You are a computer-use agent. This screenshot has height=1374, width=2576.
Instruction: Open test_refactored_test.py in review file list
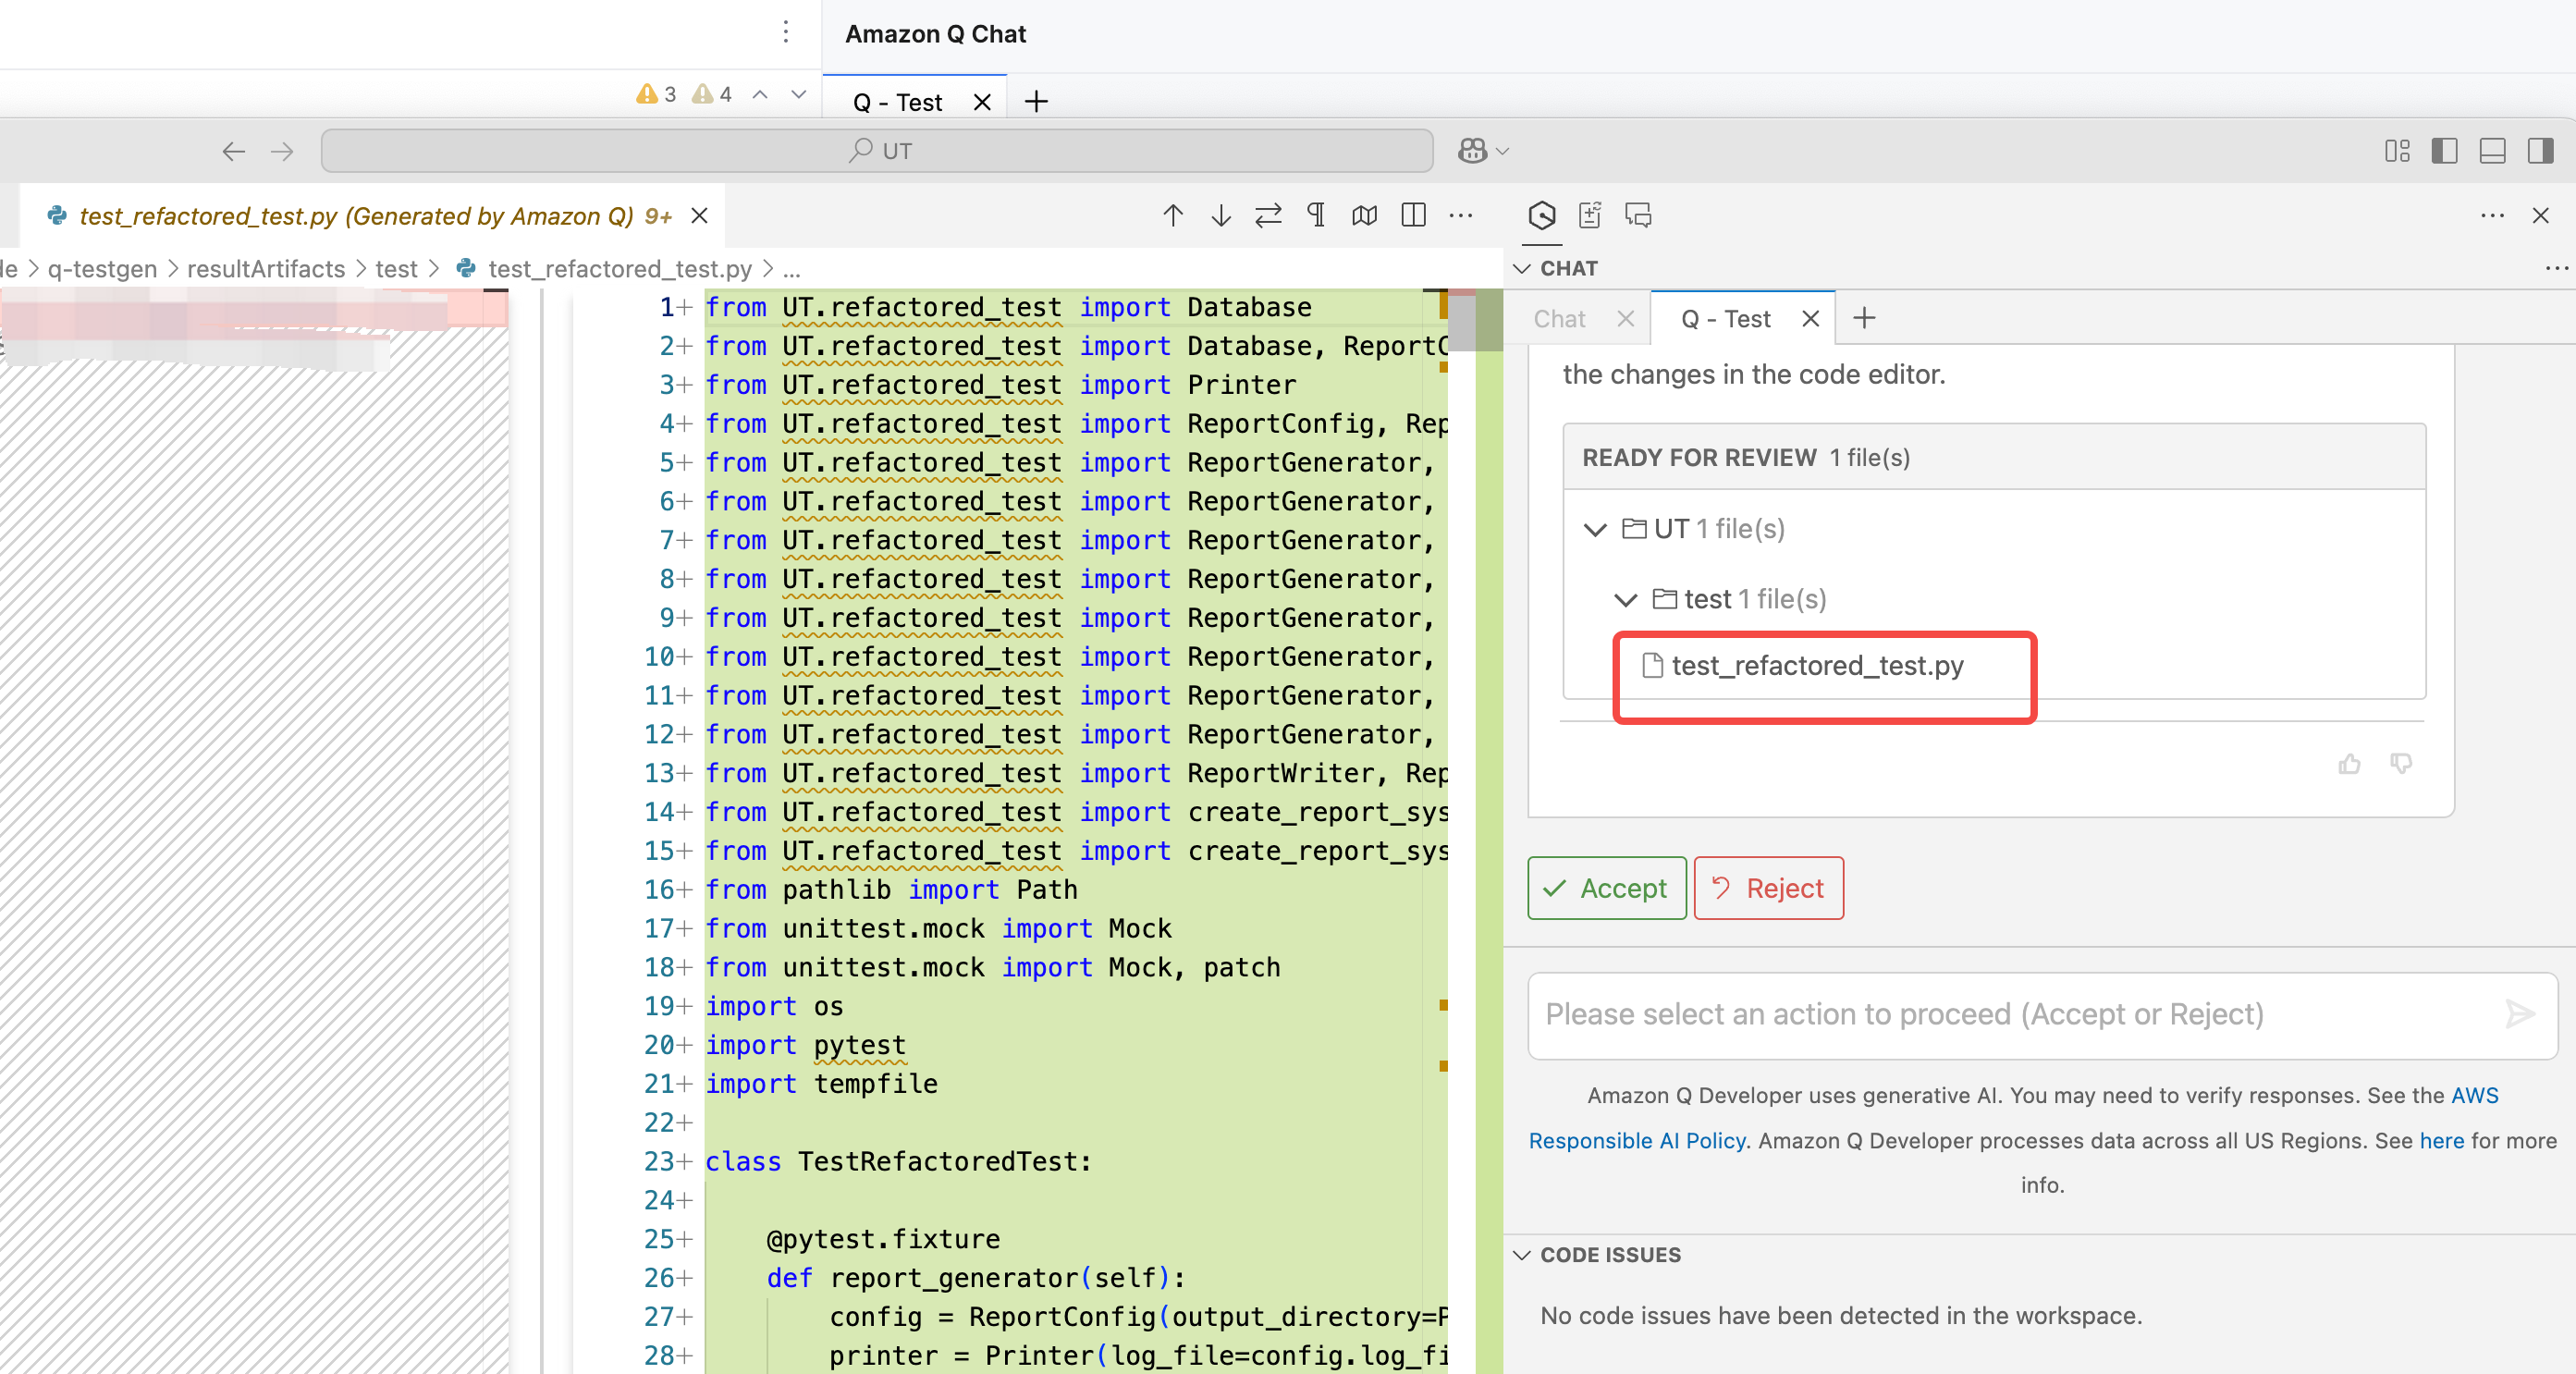(x=1816, y=666)
